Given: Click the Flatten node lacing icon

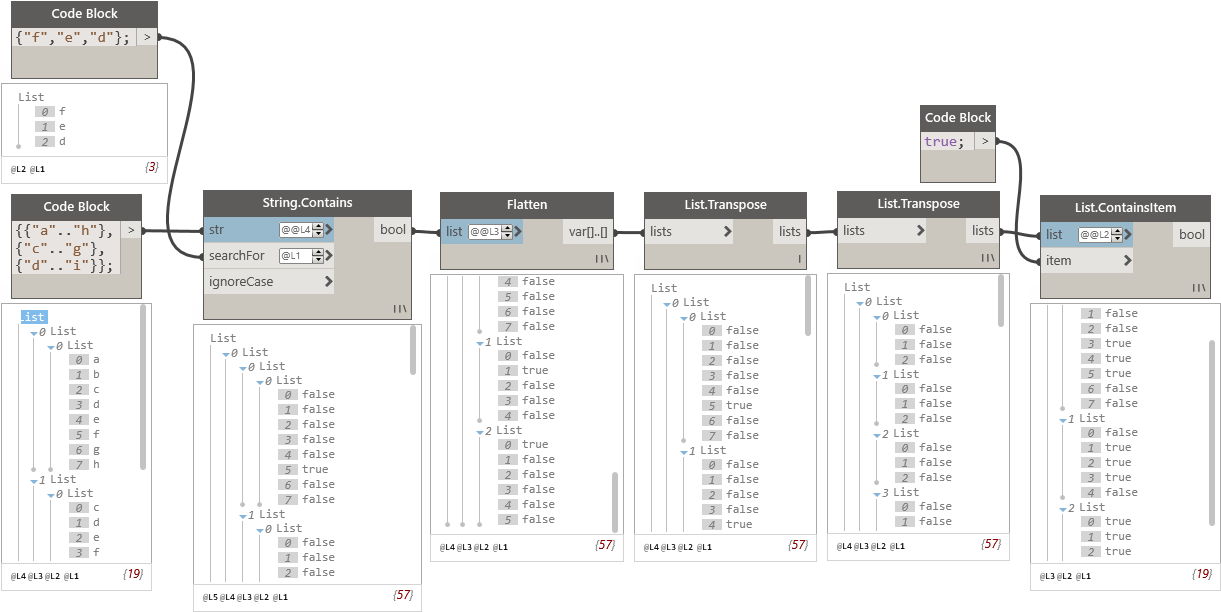Looking at the screenshot, I should (x=601, y=258).
